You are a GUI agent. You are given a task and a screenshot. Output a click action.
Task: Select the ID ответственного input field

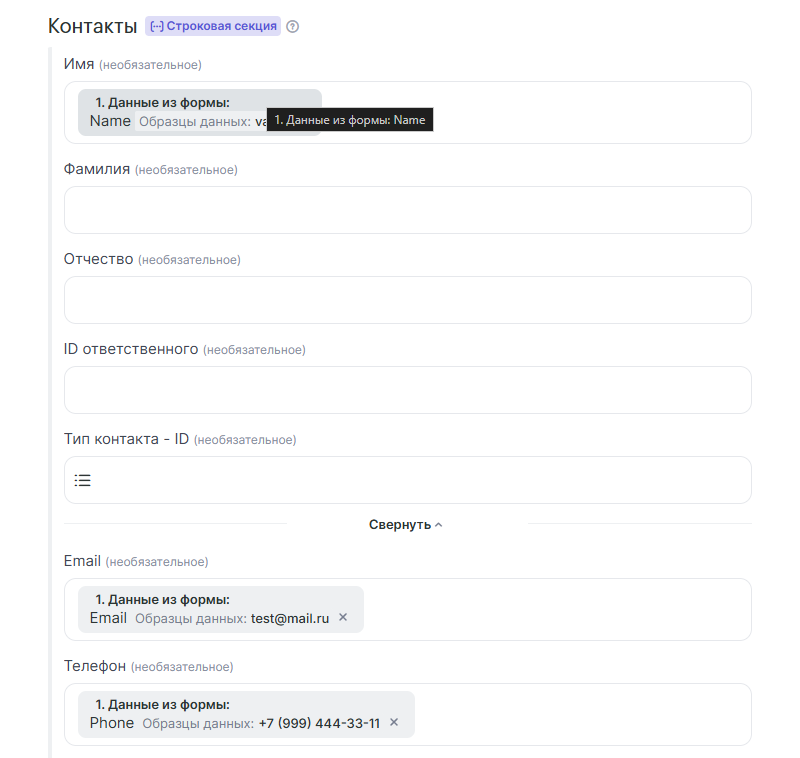pyautogui.click(x=407, y=390)
